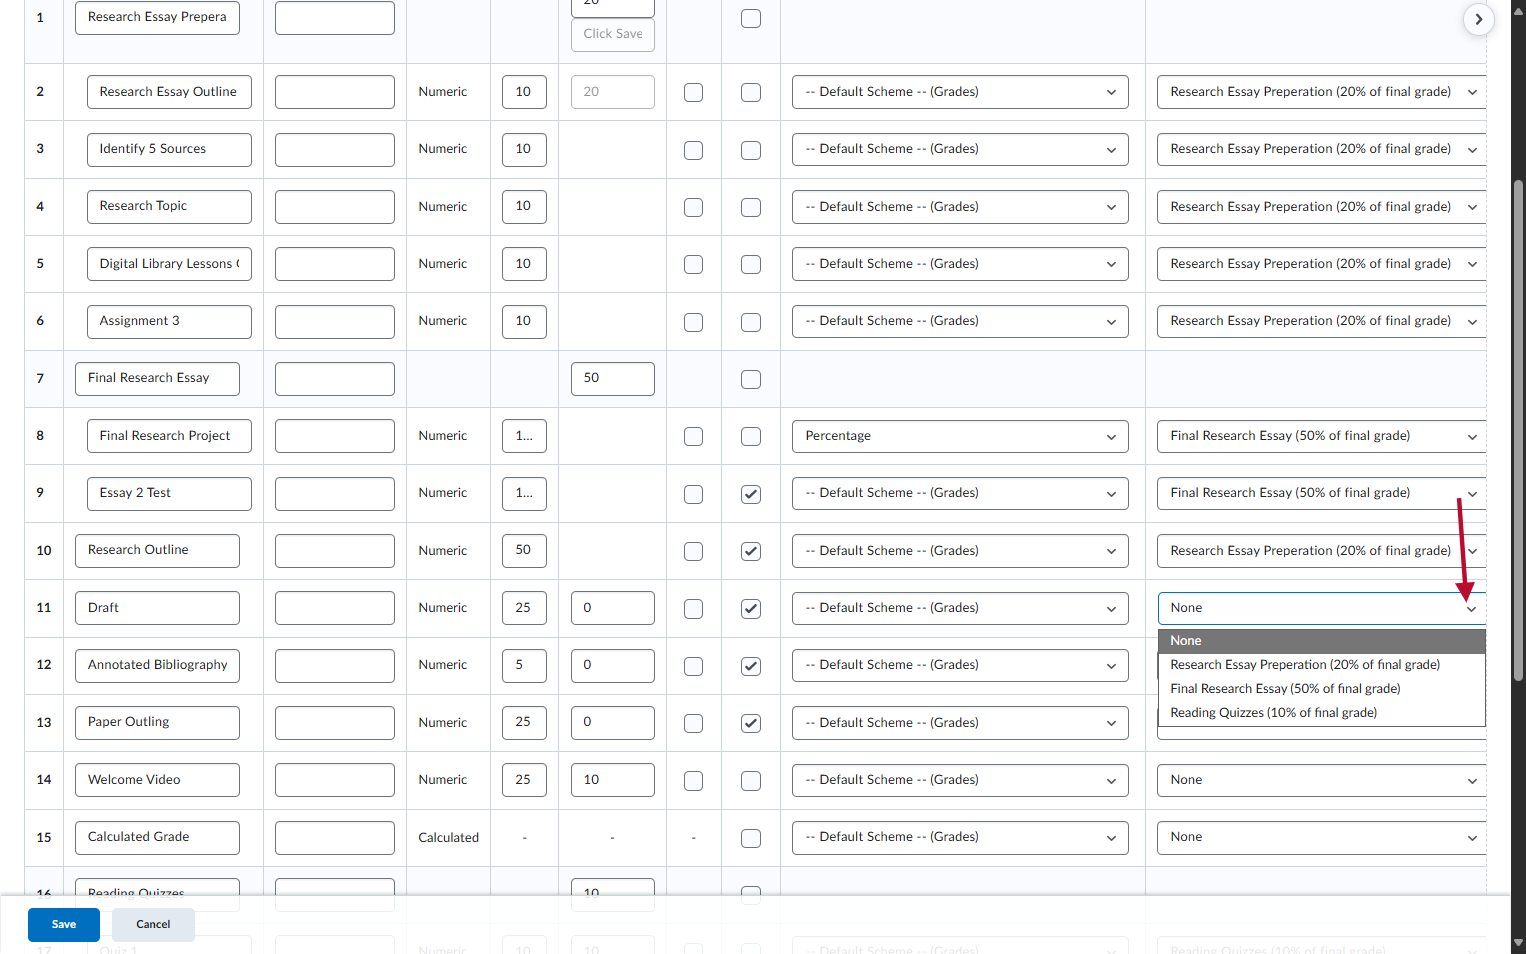Click row number 12 label

(x=44, y=665)
